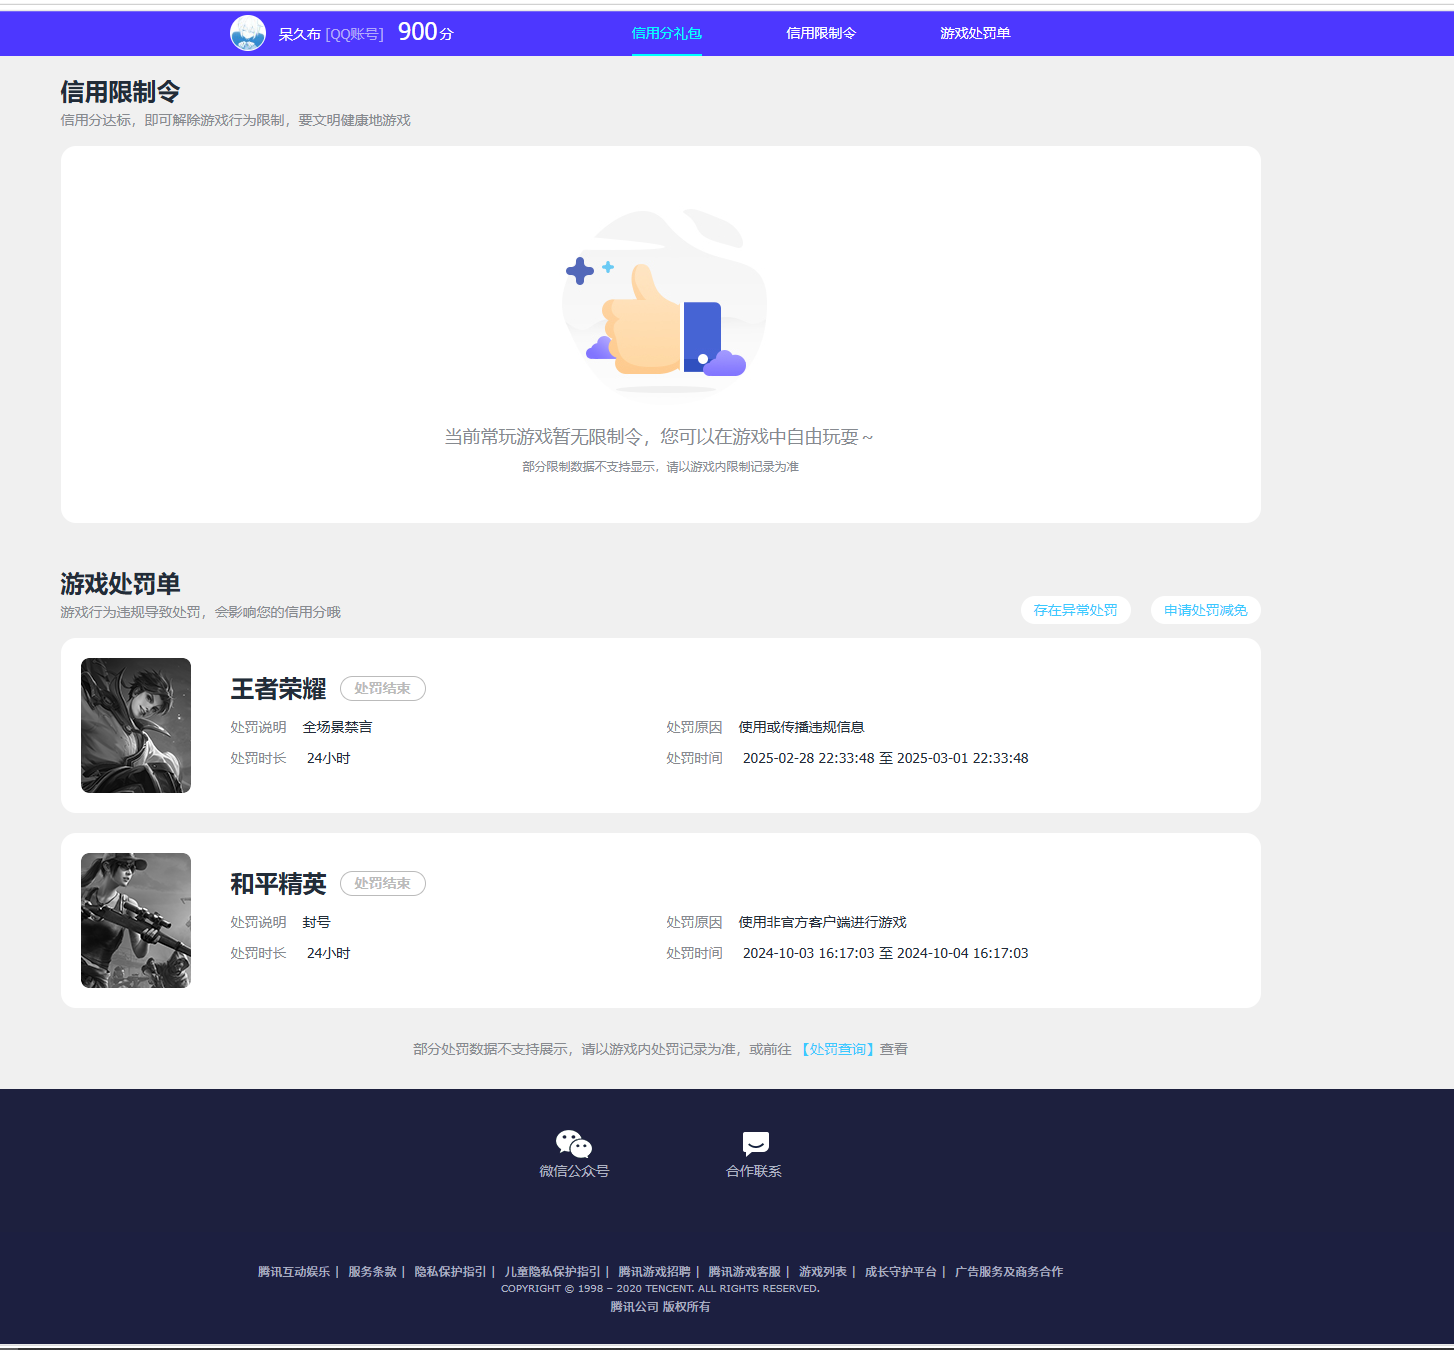Screen dimensions: 1454x1350
Task: Open the cooperation contact chat icon
Action: (755, 1144)
